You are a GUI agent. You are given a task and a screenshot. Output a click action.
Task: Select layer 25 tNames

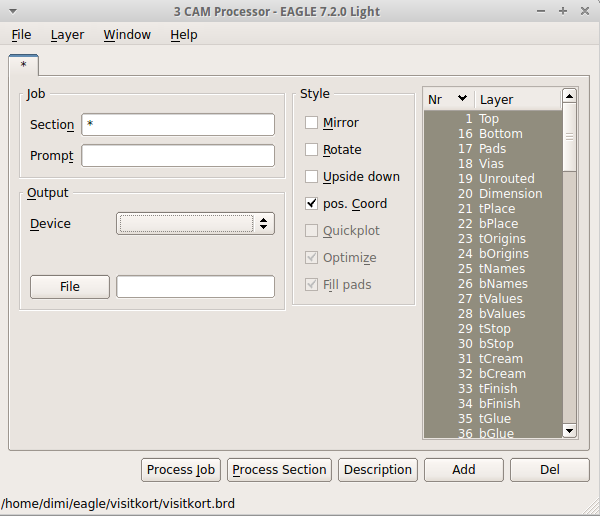click(x=493, y=269)
